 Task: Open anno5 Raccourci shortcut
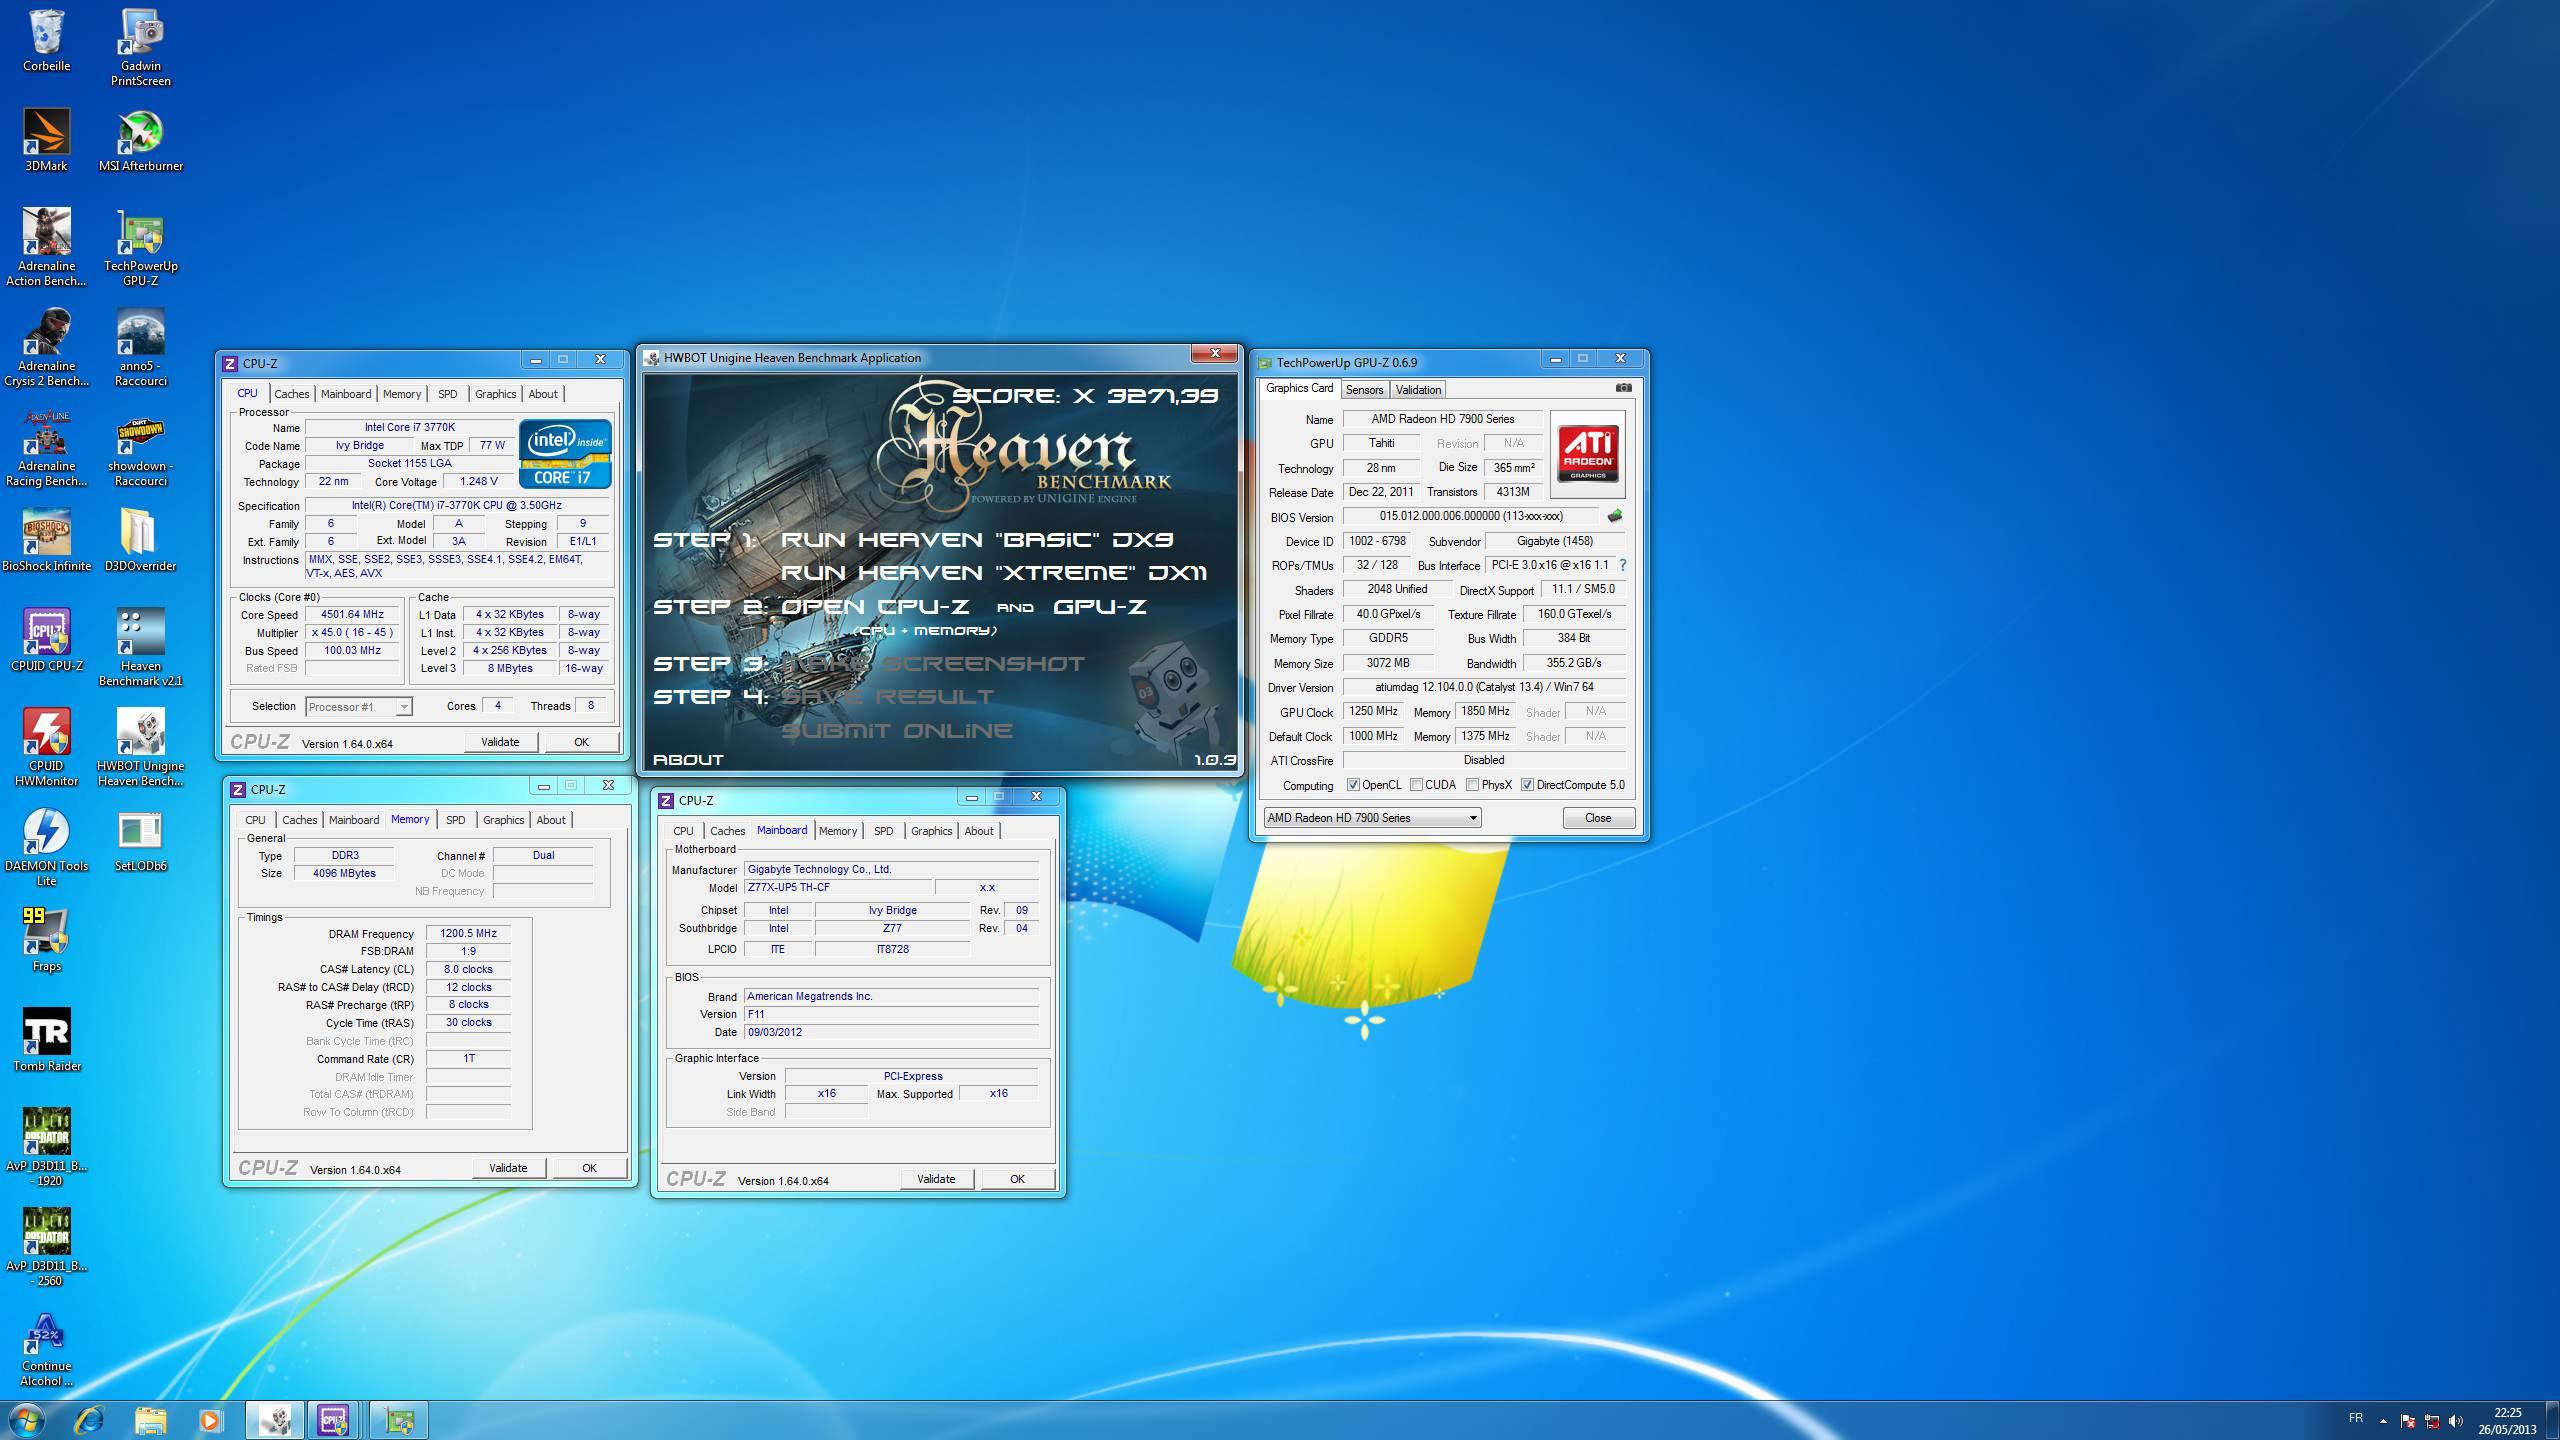coord(141,347)
